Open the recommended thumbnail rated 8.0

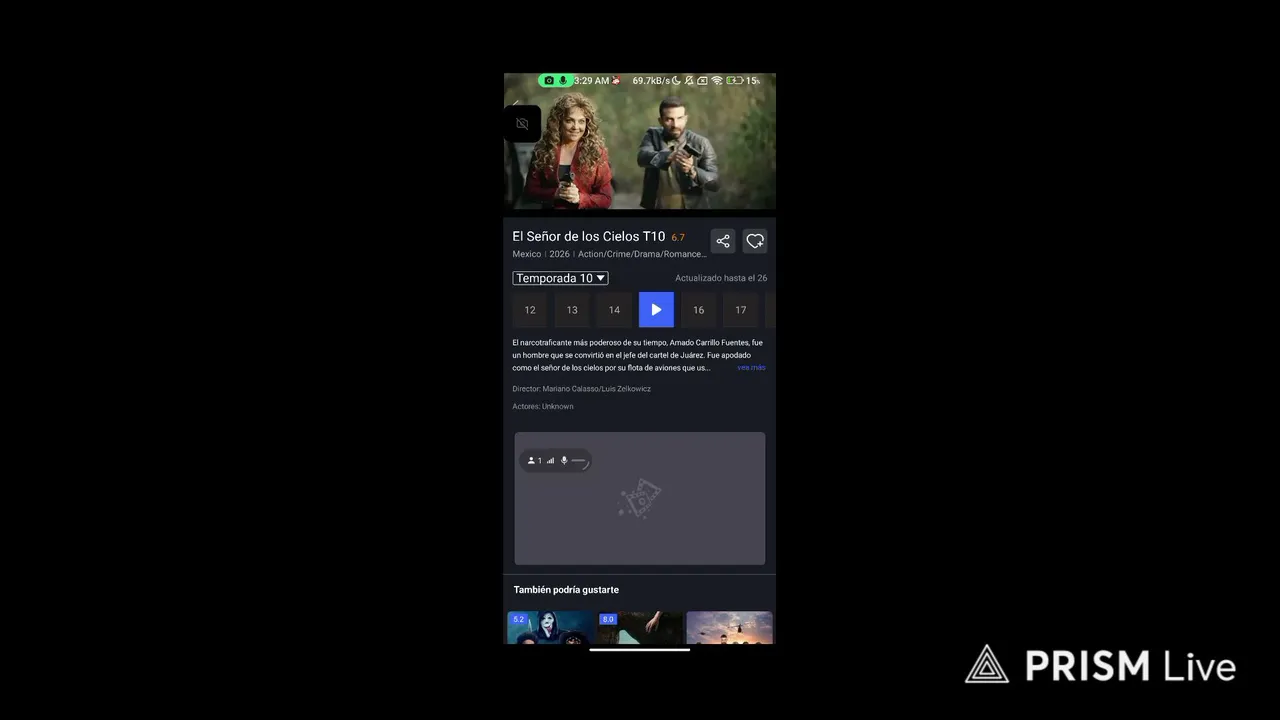click(640, 628)
